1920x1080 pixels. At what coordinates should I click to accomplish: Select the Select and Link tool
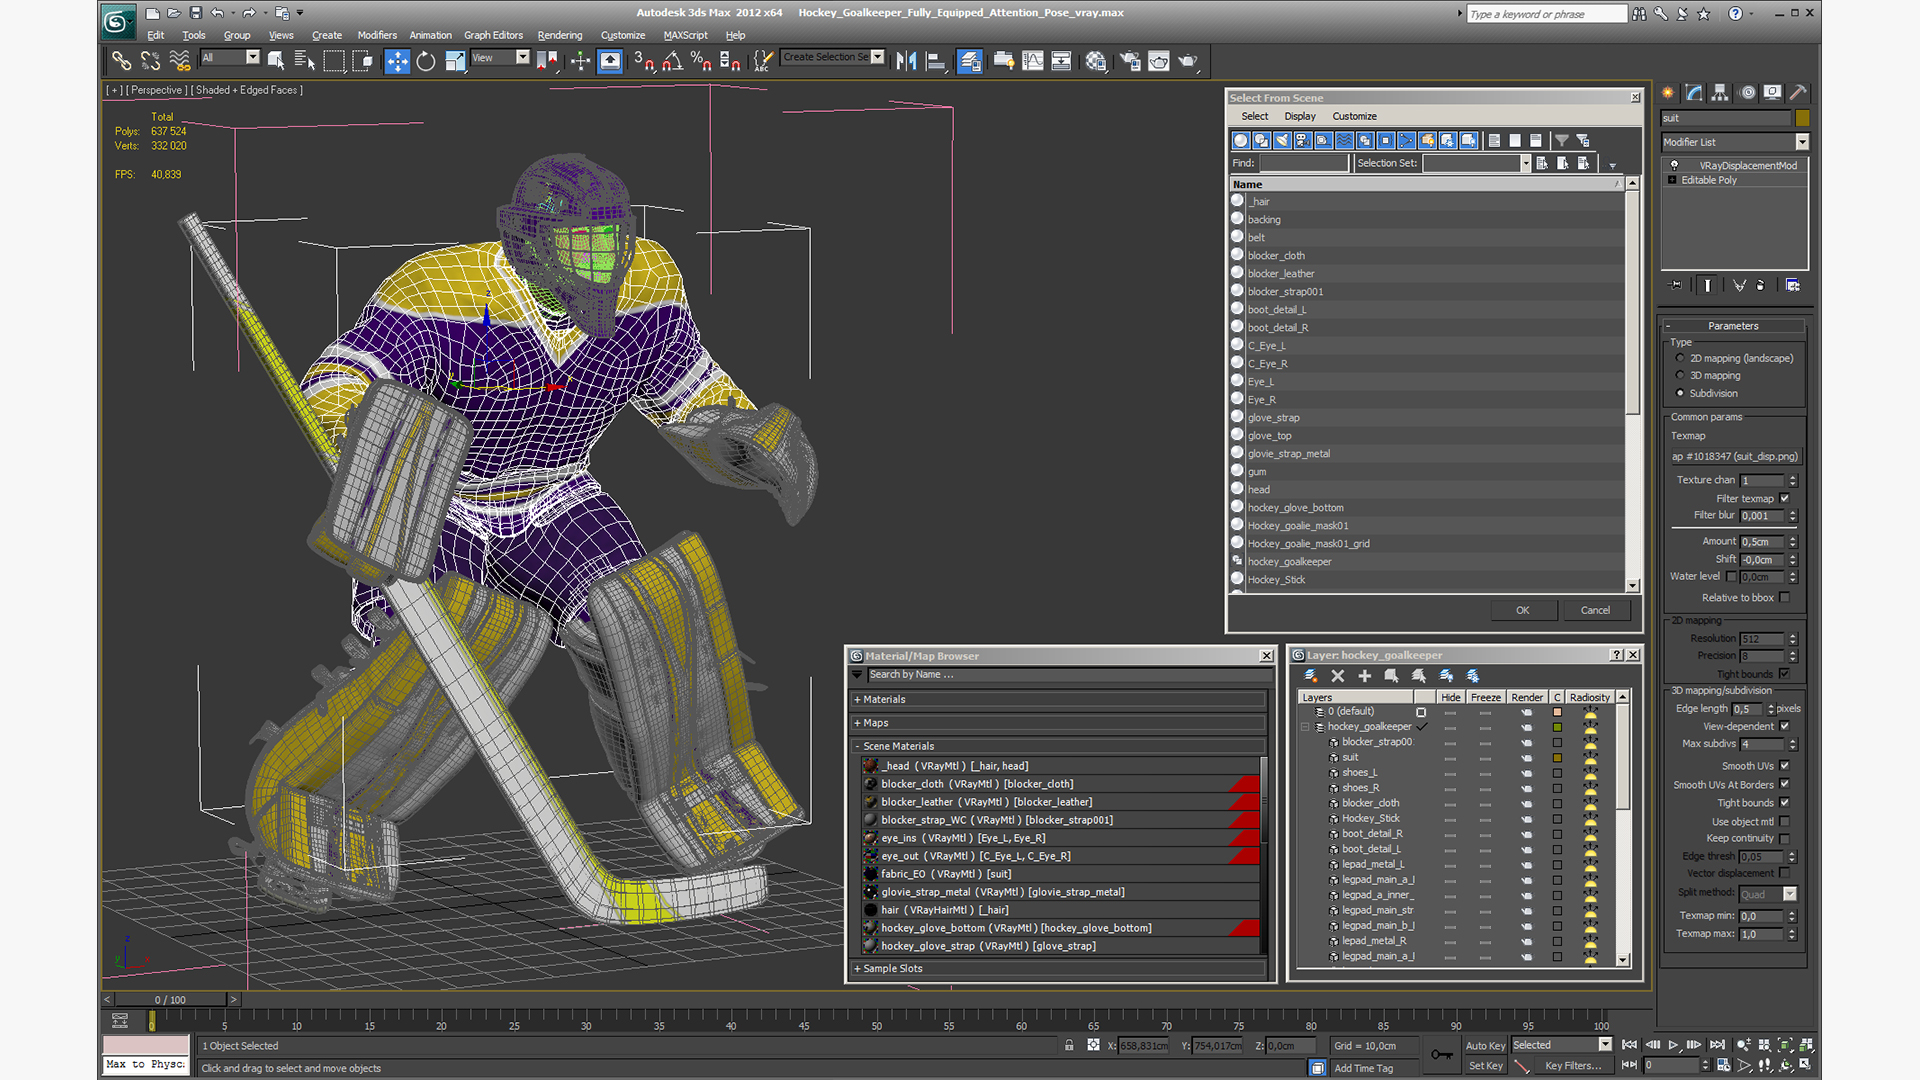121,61
